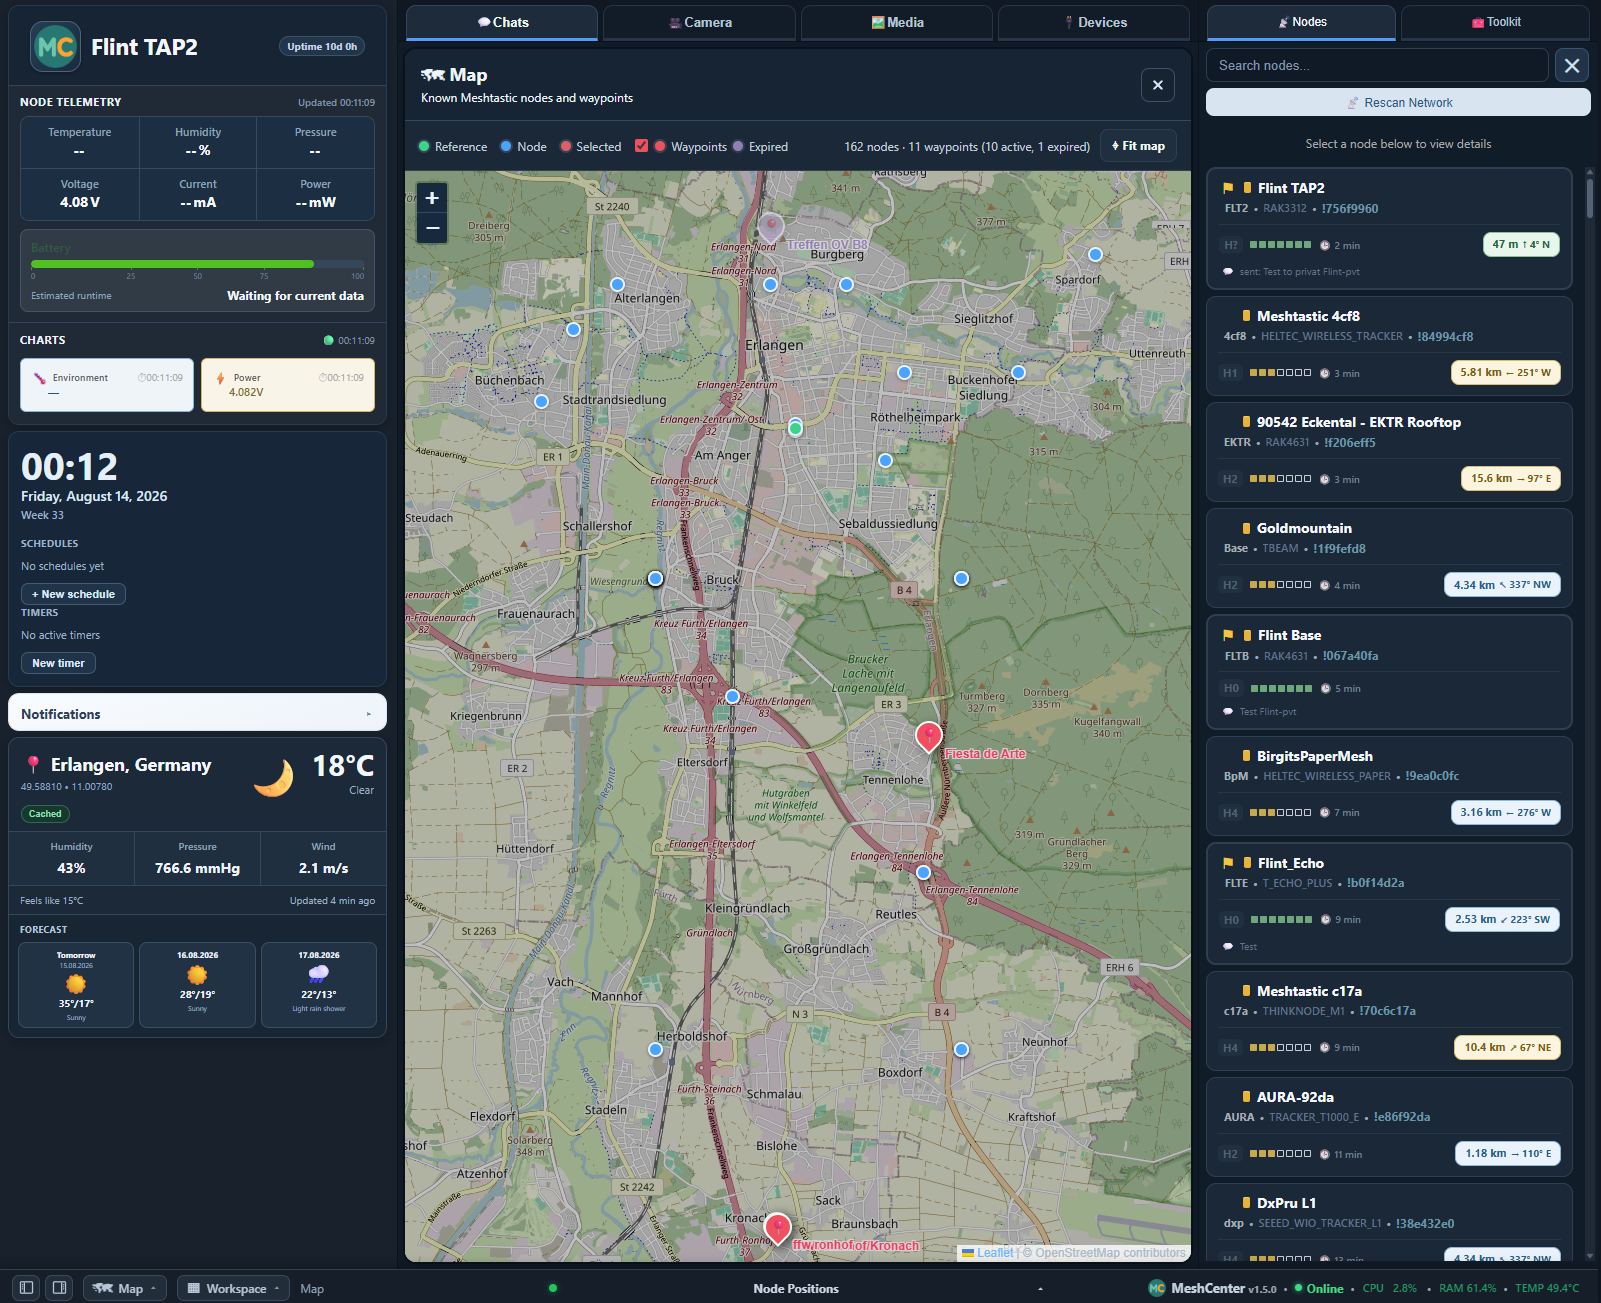The image size is (1601, 1303).
Task: Open the Map dropdown in bottom bar
Action: pos(125,1288)
